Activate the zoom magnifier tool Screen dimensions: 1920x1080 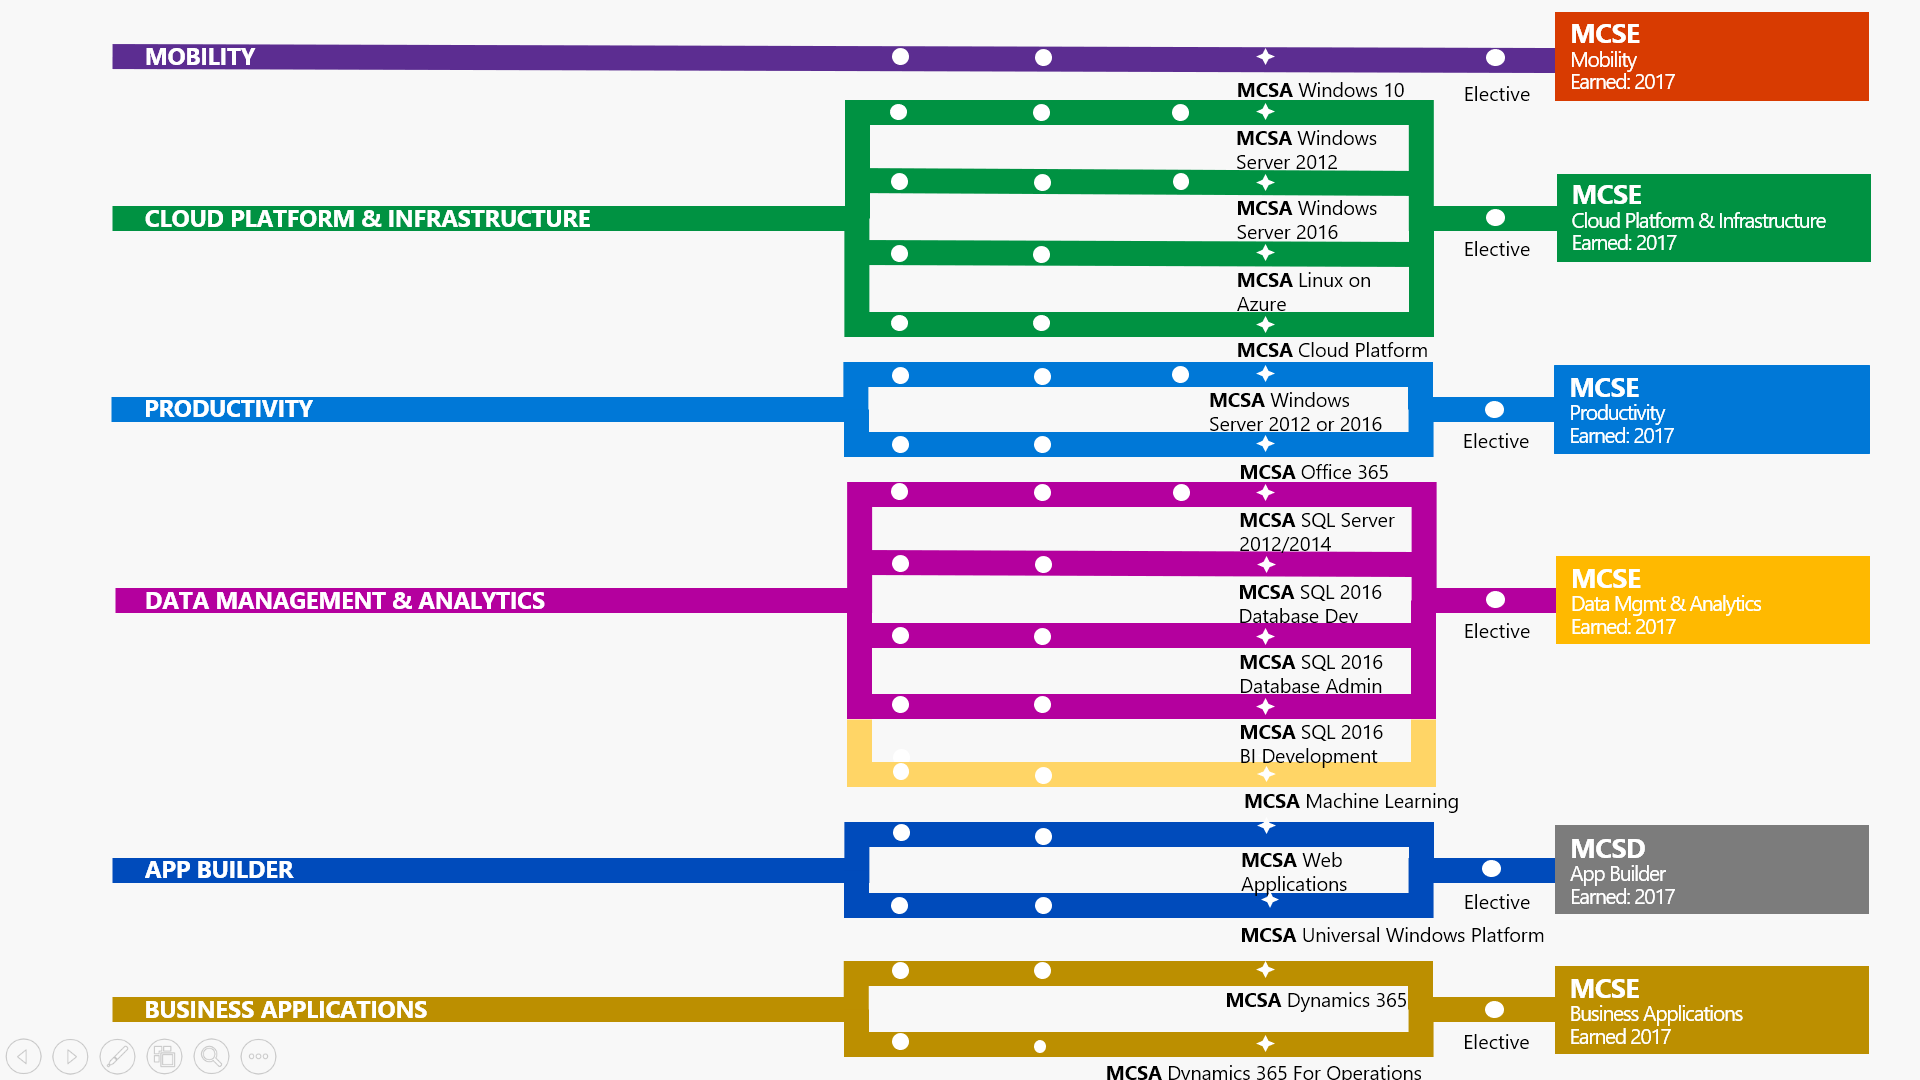pos(211,1056)
